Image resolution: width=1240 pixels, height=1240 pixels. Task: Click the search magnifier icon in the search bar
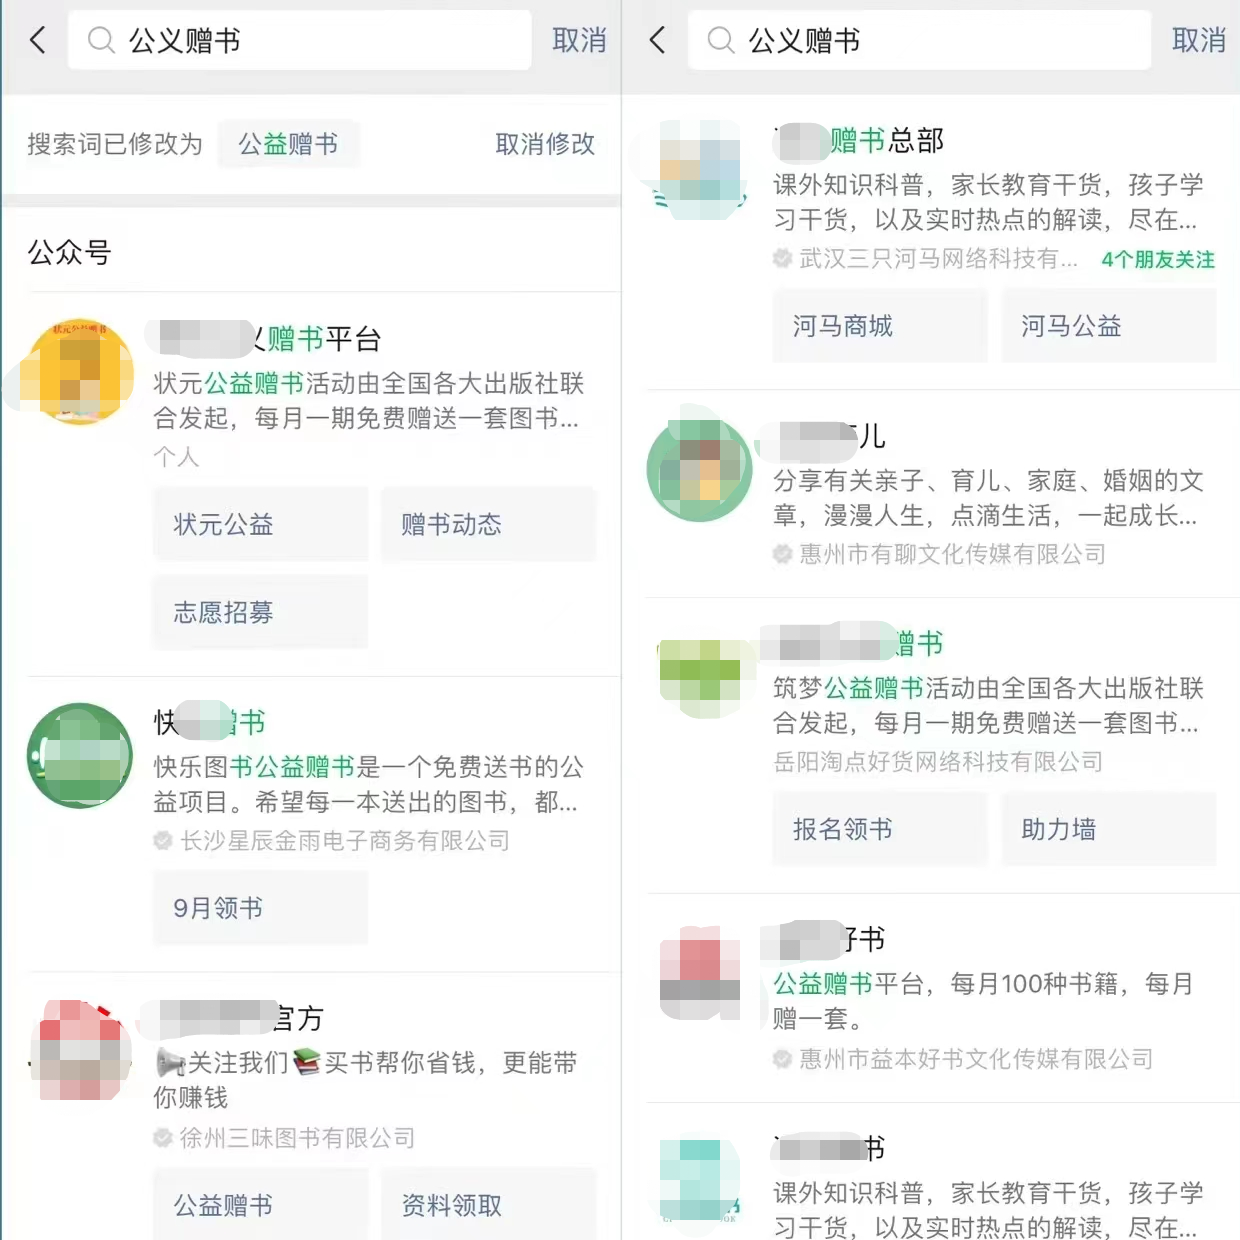click(100, 40)
